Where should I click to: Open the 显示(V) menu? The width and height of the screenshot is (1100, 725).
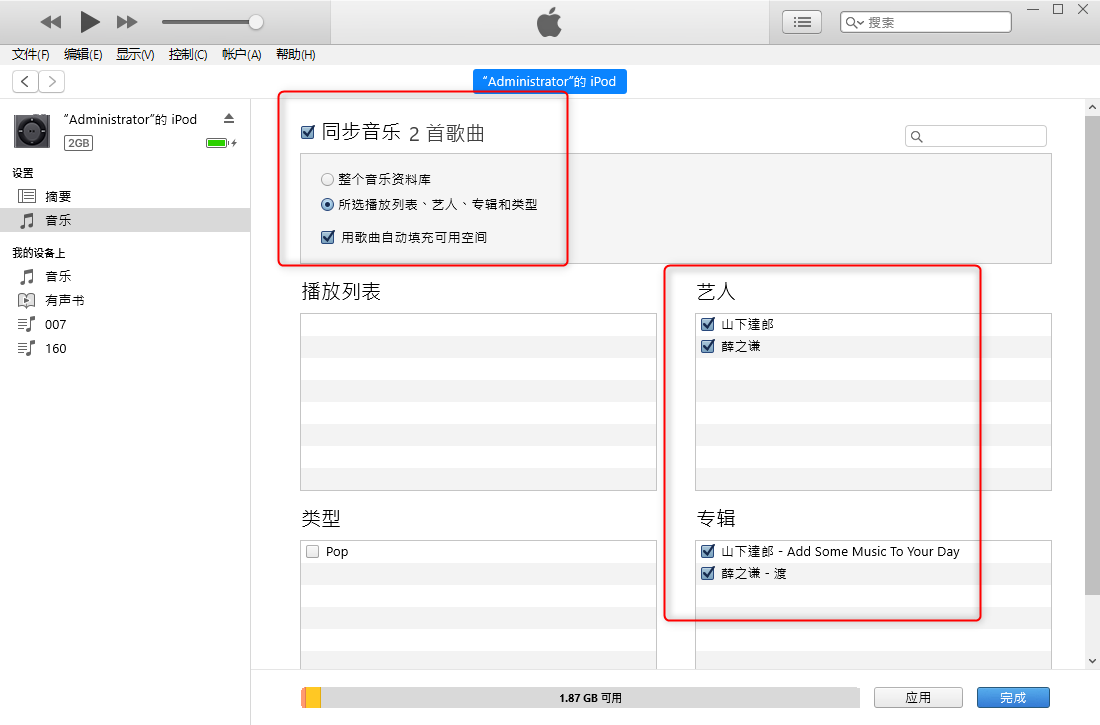(135, 55)
